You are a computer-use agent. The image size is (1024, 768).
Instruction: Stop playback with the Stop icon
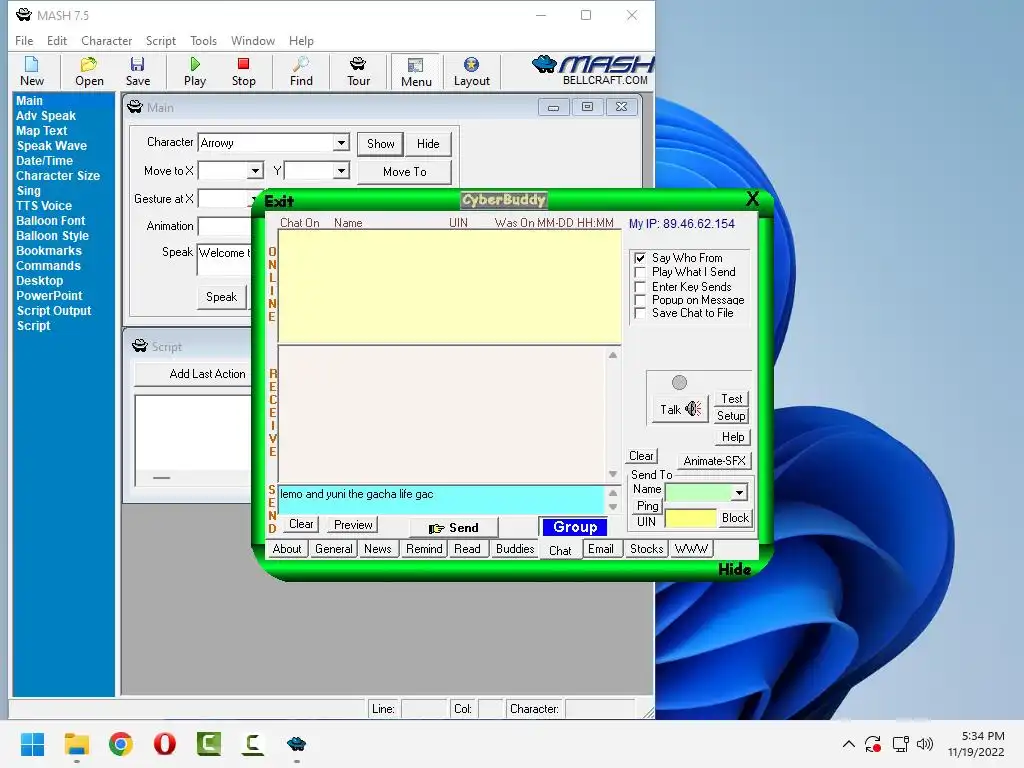244,71
